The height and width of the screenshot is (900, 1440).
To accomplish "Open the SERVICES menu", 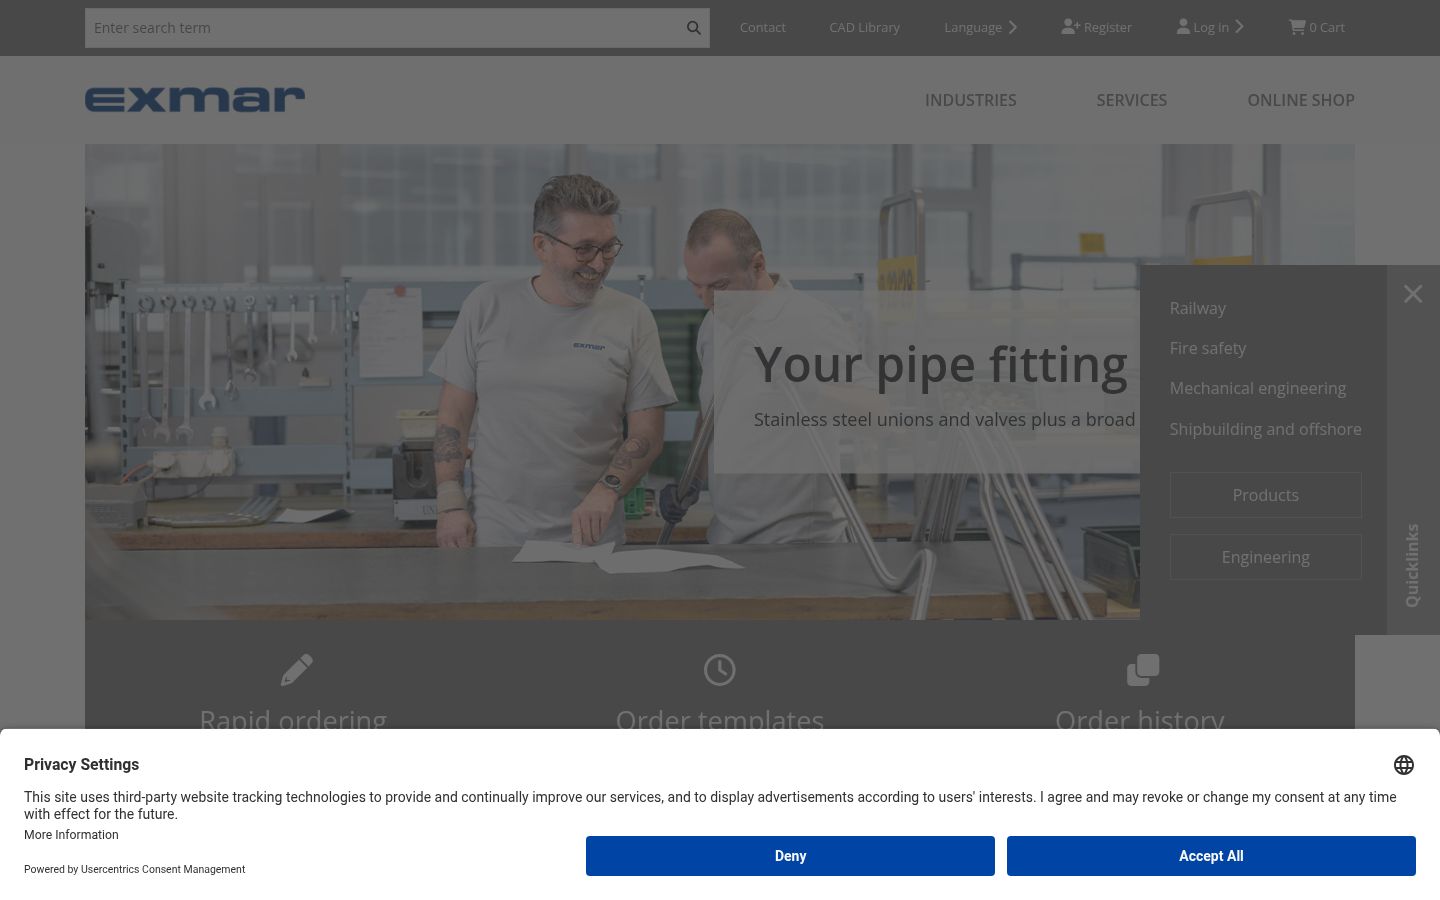I will (x=1132, y=100).
